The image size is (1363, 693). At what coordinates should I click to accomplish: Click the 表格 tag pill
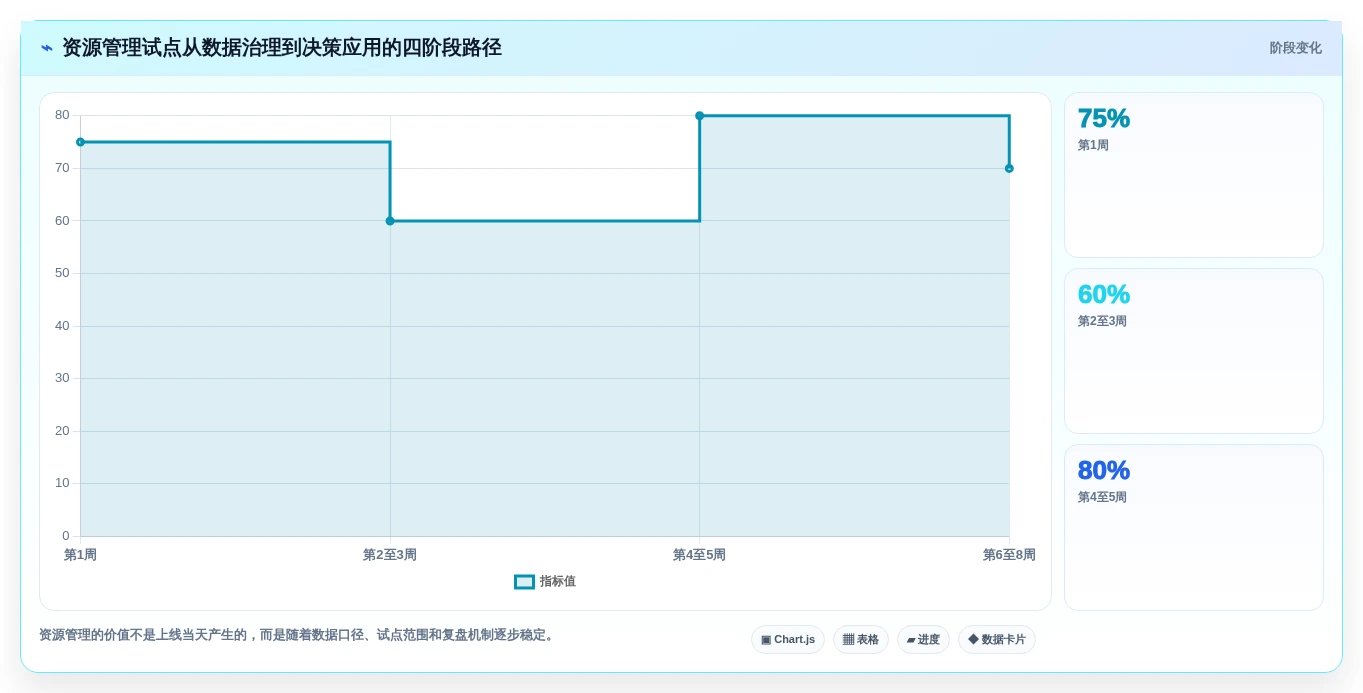pyautogui.click(x=861, y=640)
